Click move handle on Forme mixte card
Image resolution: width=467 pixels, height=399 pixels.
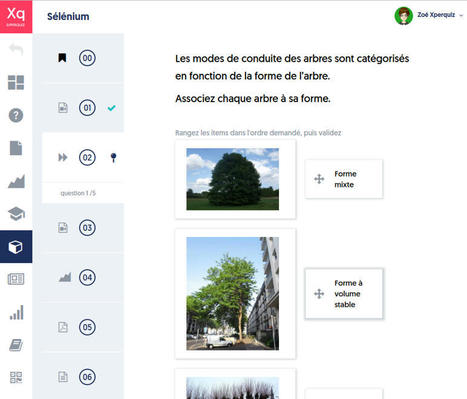click(x=319, y=179)
